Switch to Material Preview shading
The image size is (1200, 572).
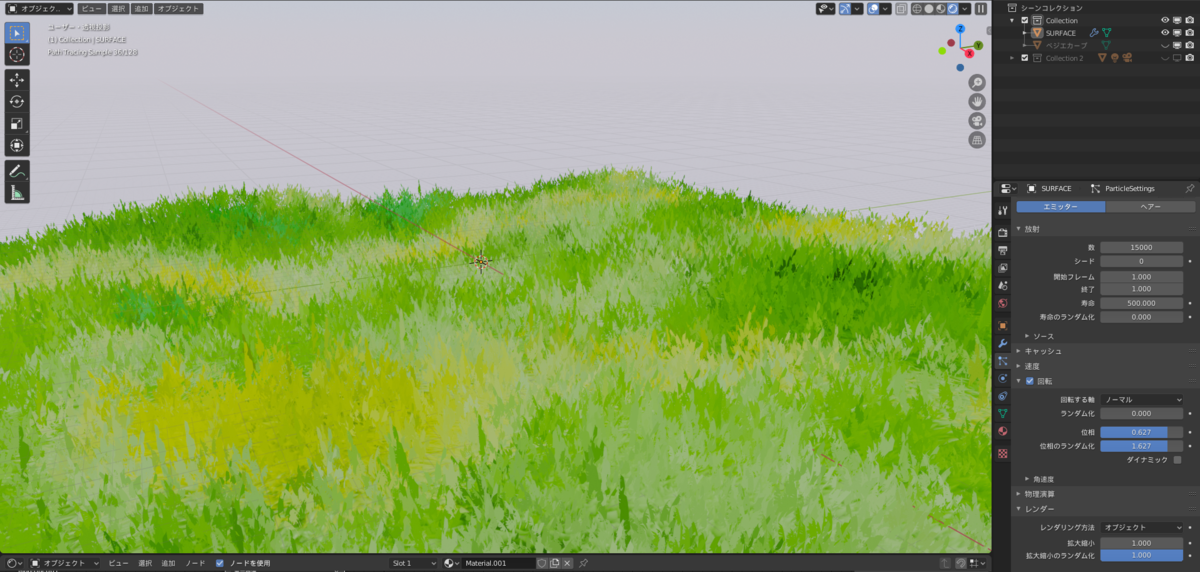point(940,8)
